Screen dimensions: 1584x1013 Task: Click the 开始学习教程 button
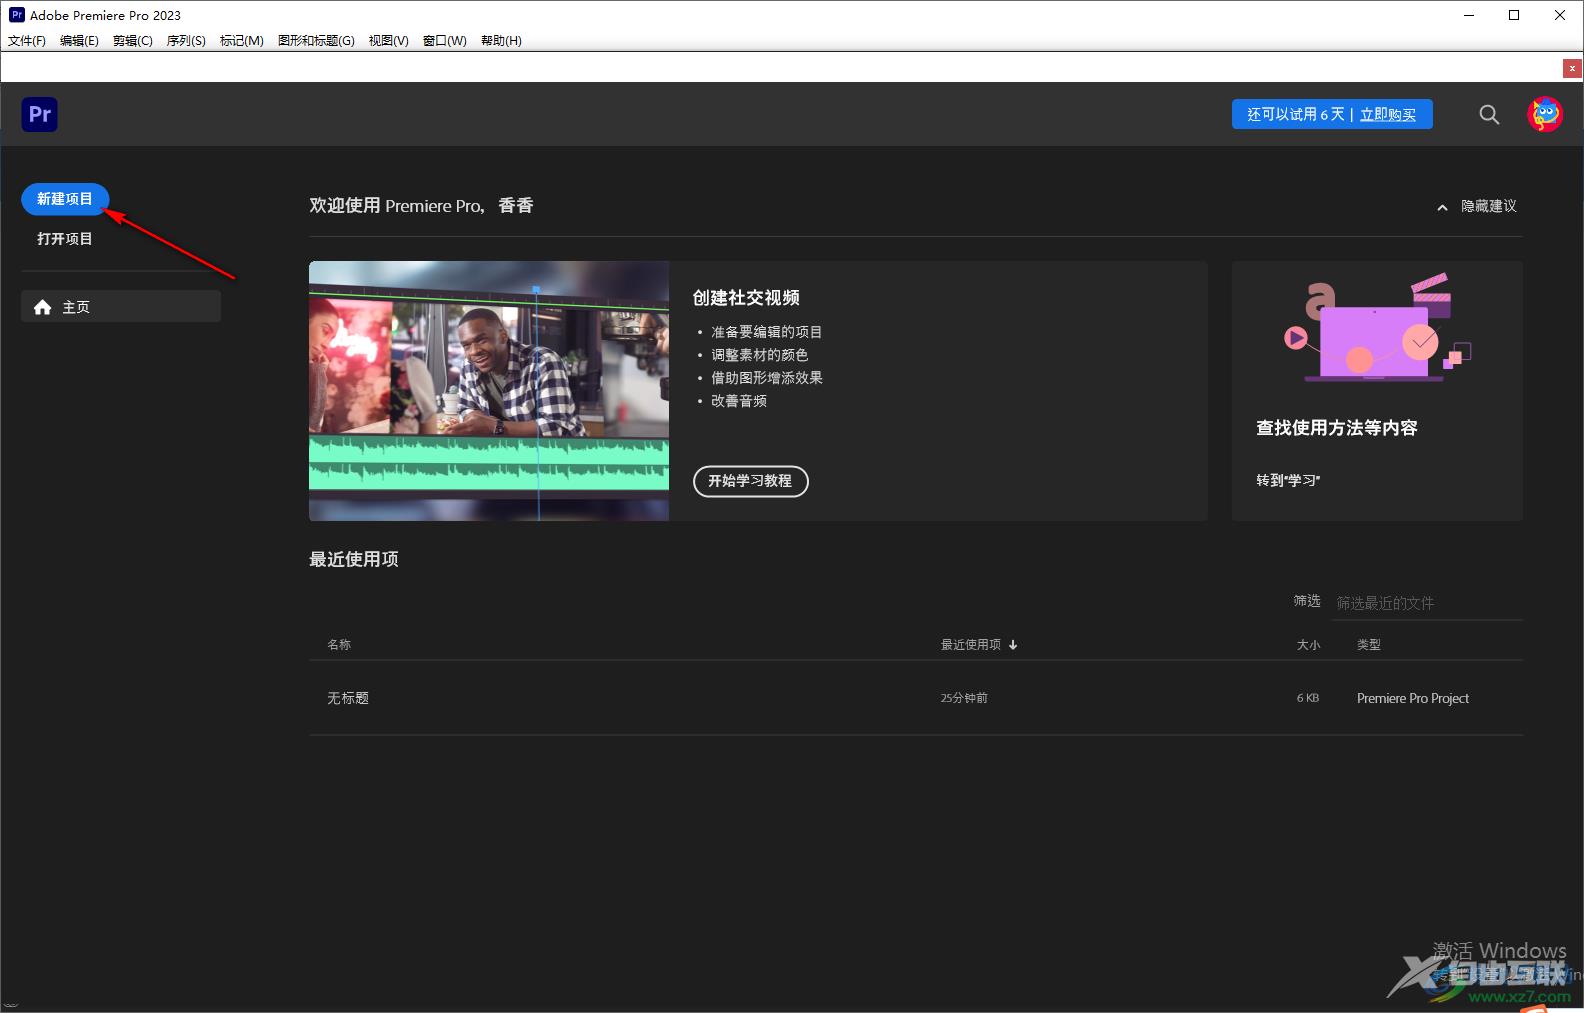pyautogui.click(x=750, y=481)
